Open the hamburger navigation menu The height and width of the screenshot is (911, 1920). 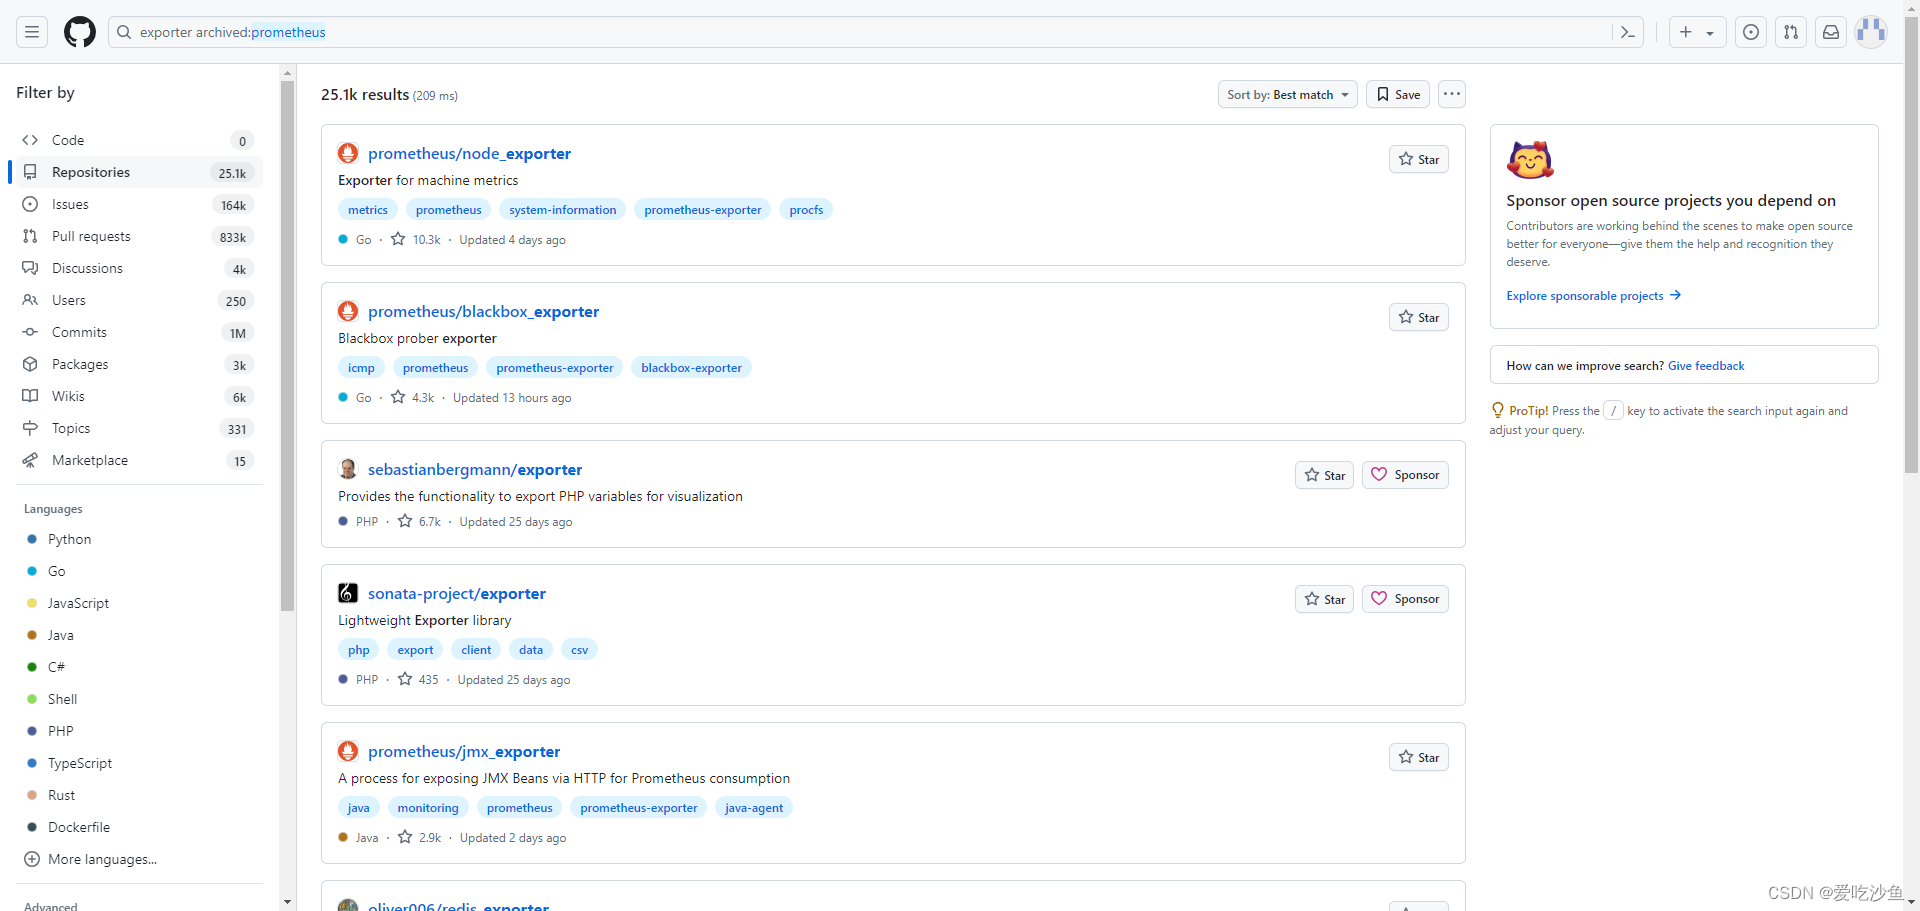pyautogui.click(x=32, y=32)
